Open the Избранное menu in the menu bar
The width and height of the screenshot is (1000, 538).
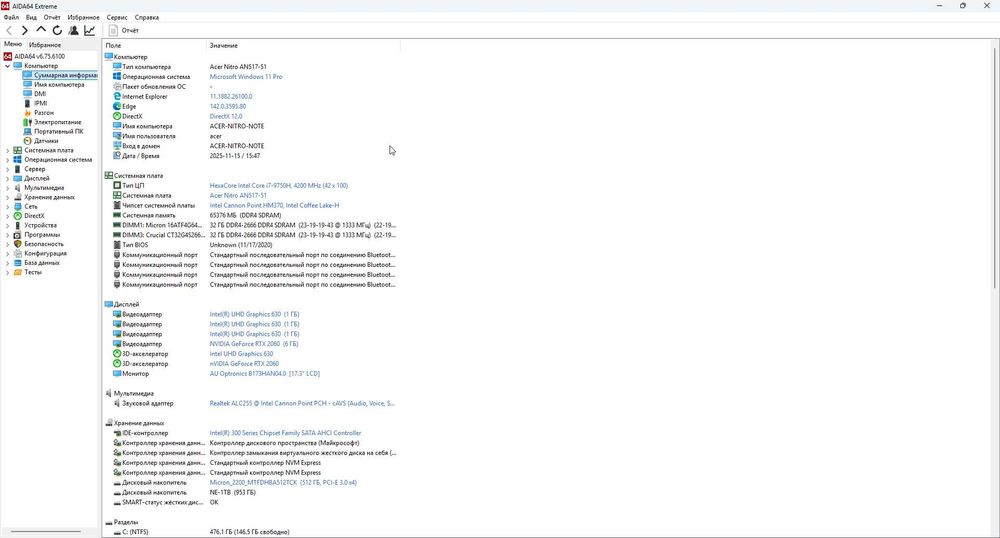click(x=84, y=17)
